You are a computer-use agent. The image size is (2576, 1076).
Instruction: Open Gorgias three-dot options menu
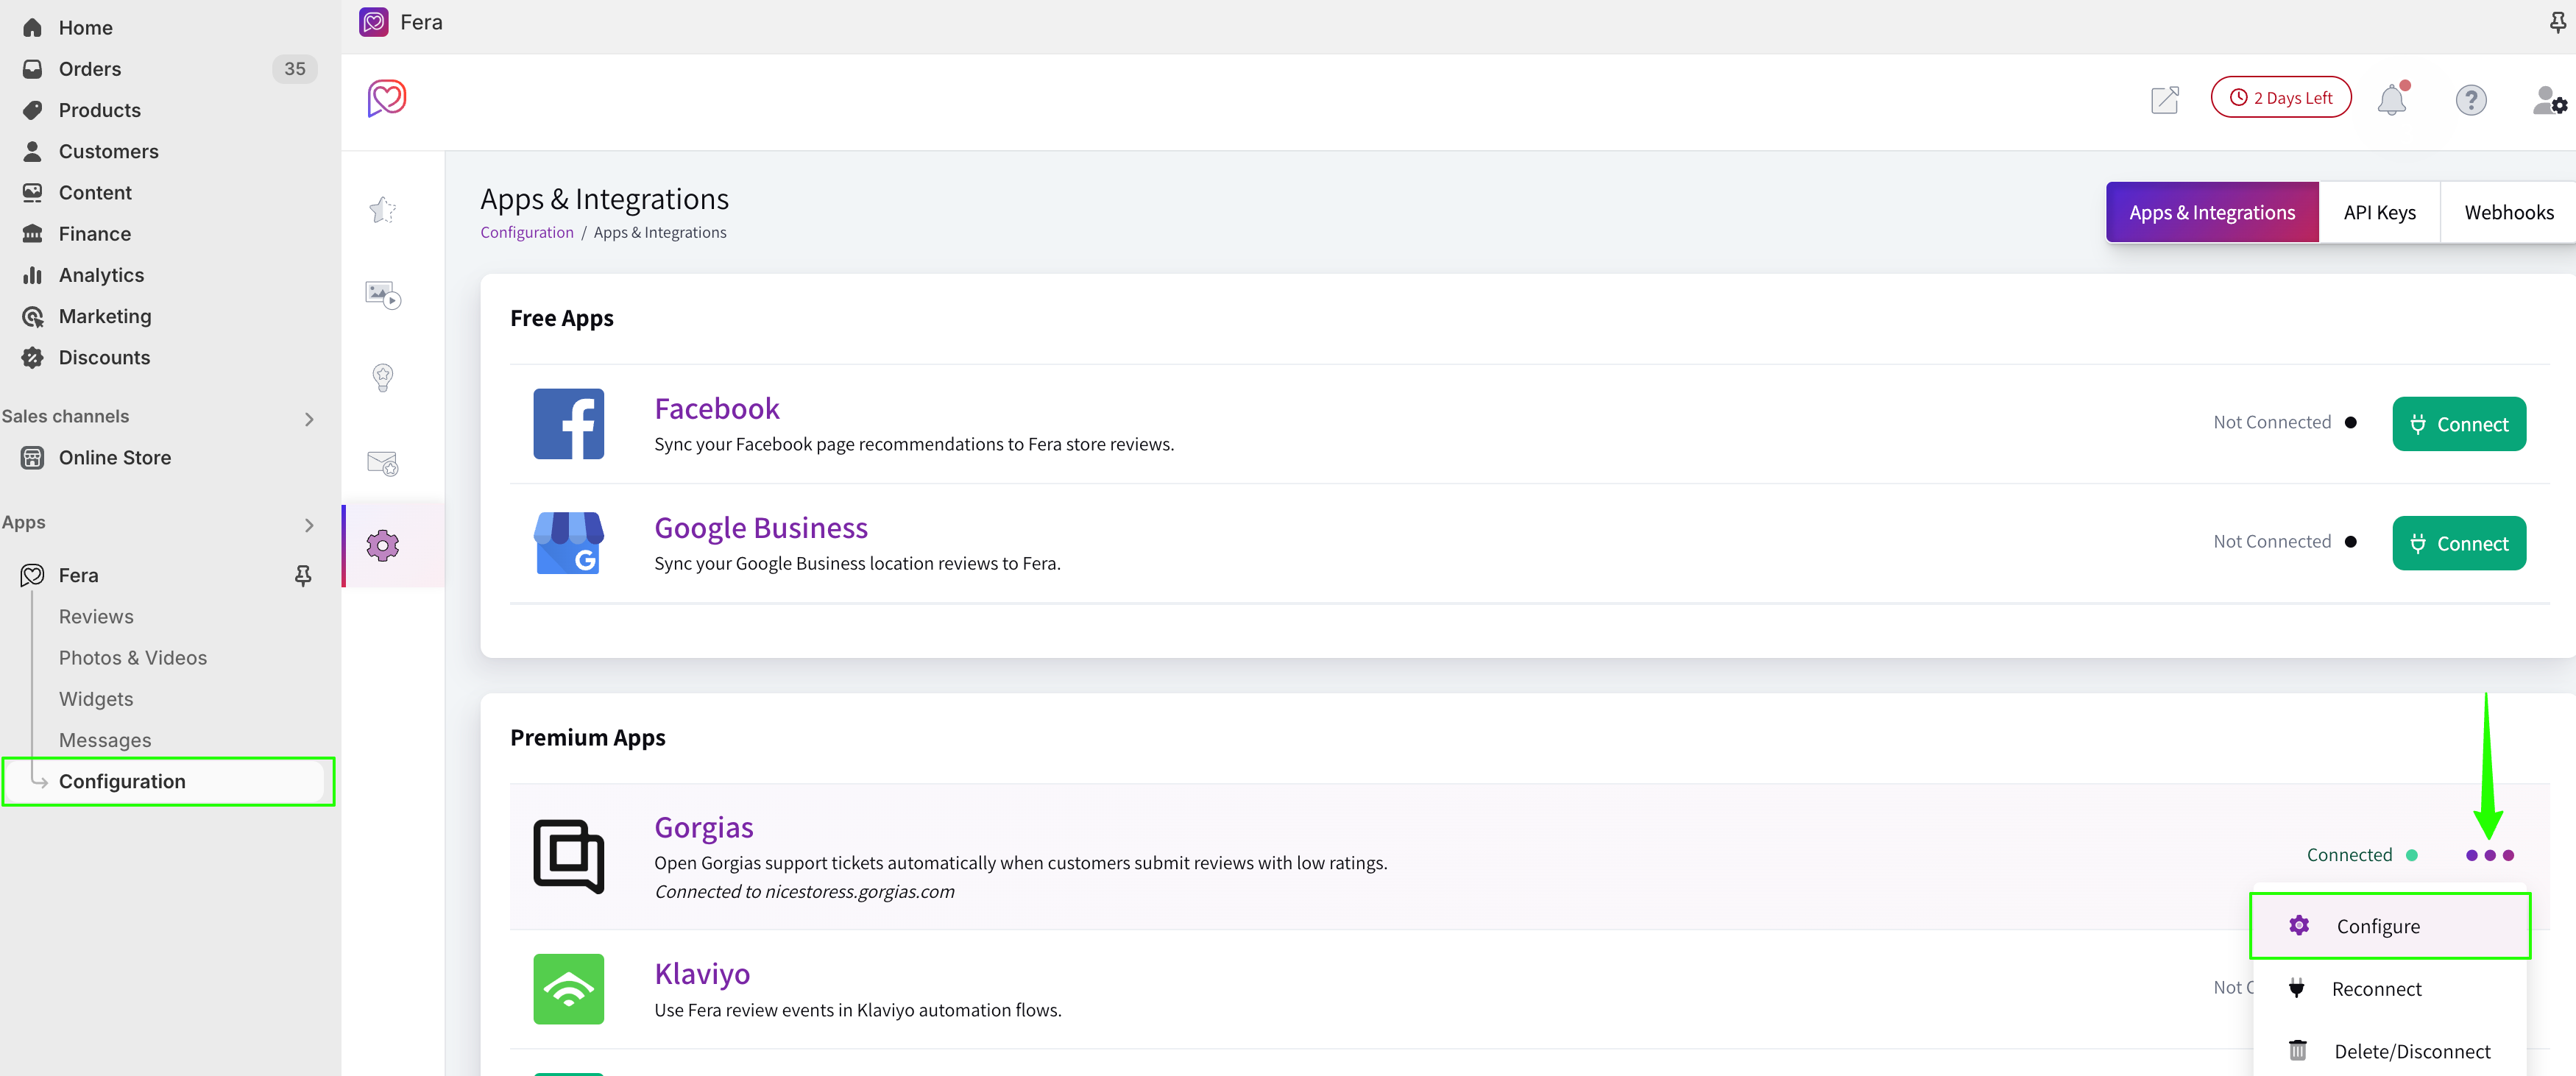(2490, 855)
